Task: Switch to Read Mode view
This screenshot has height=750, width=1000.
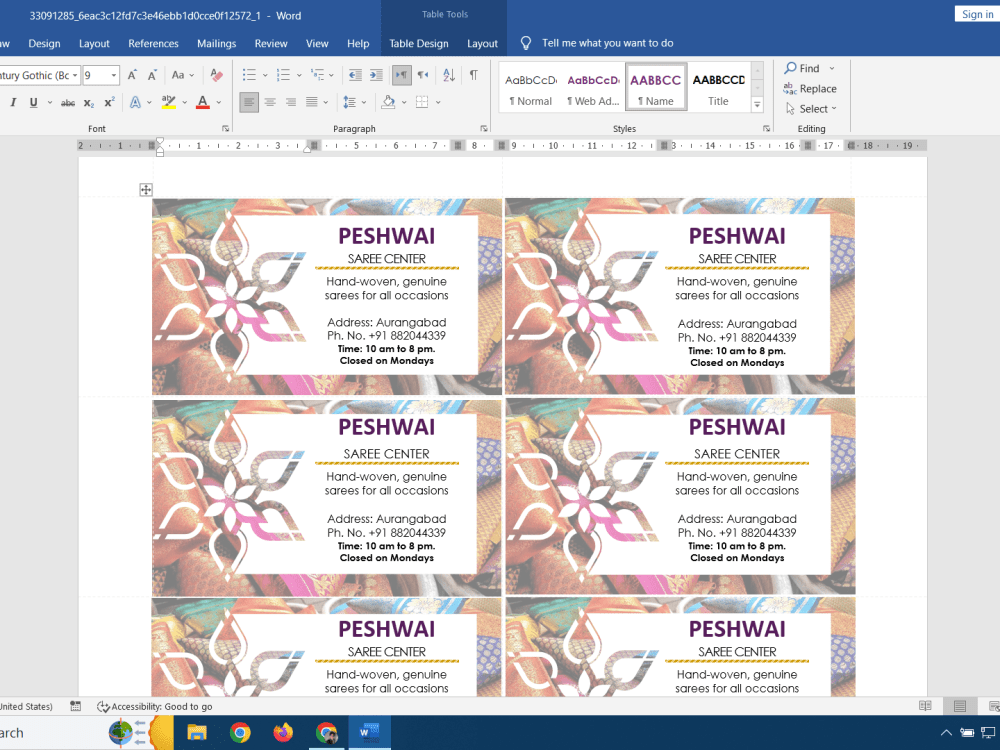Action: pyautogui.click(x=925, y=706)
